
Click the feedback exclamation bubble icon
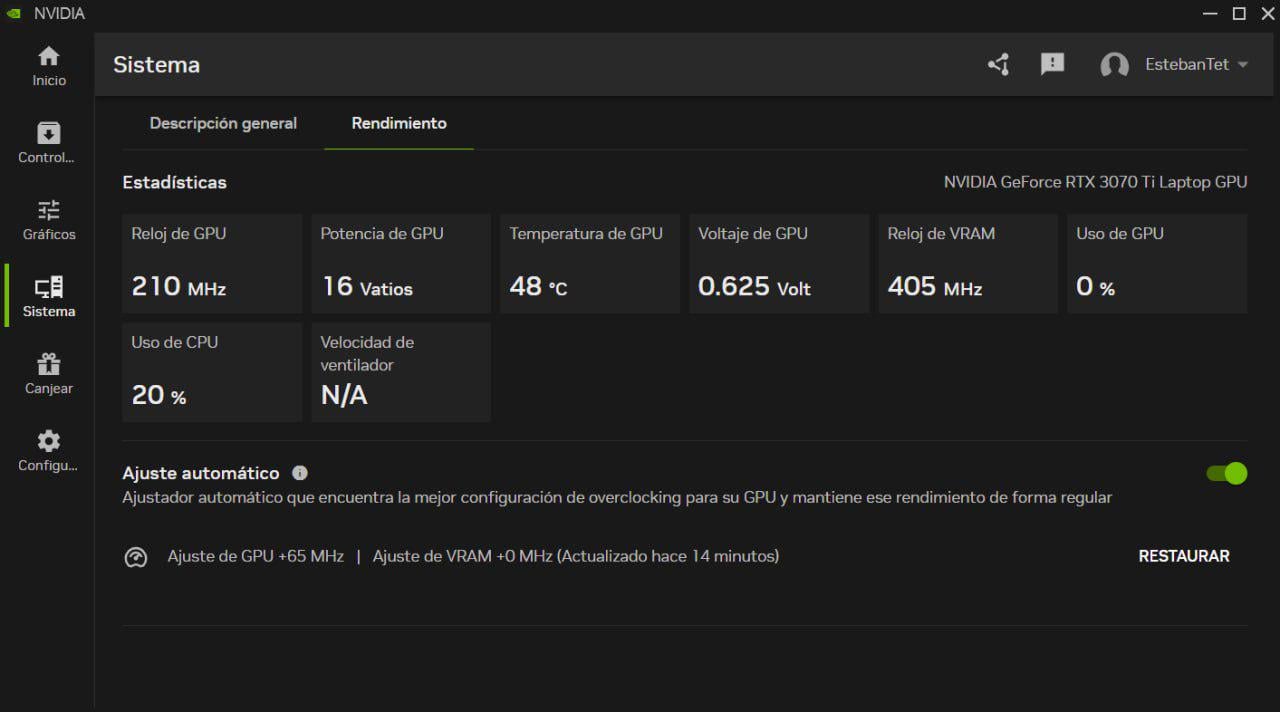point(1052,65)
